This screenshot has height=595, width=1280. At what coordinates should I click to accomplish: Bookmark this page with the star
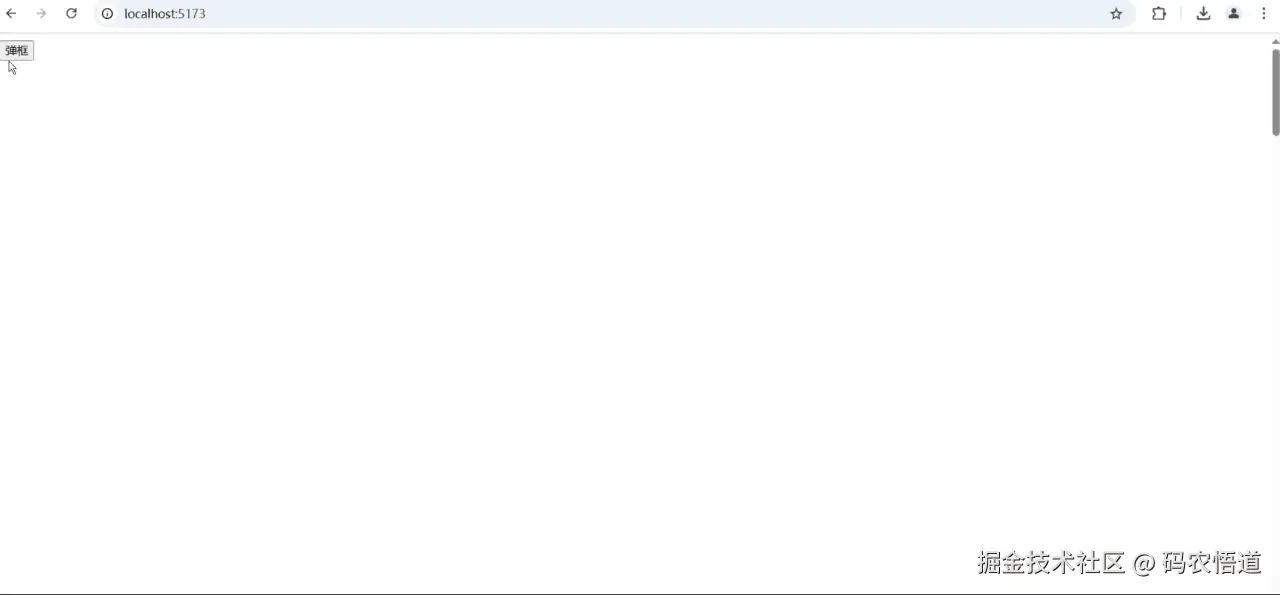(1116, 14)
